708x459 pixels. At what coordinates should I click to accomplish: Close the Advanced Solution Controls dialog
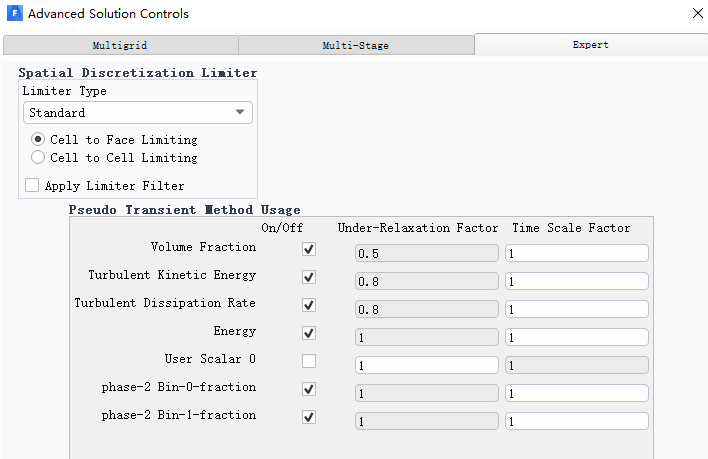tap(696, 14)
